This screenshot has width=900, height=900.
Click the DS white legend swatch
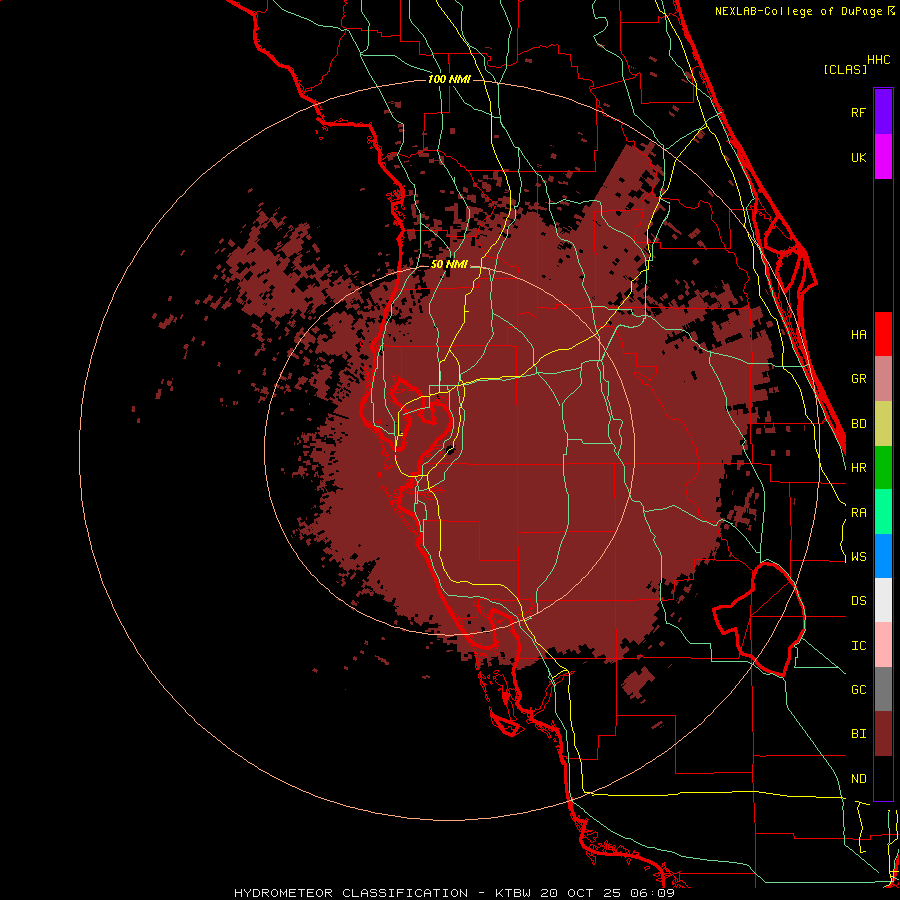tap(883, 600)
